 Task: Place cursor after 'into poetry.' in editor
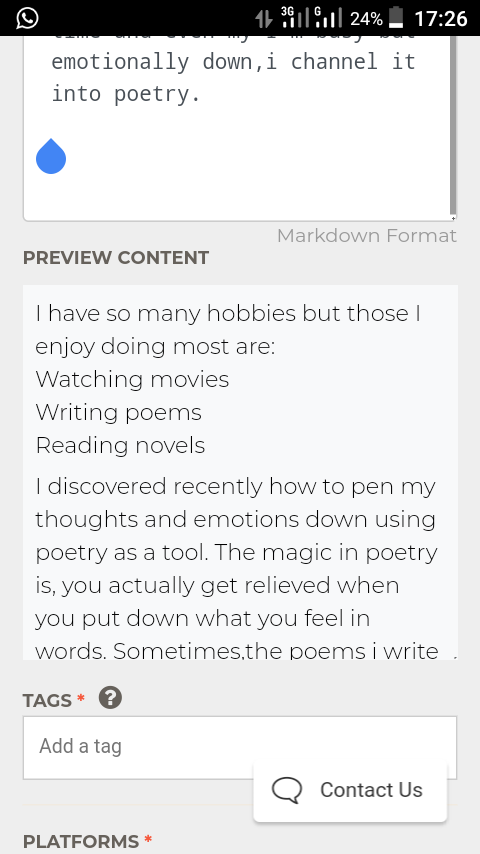(202, 94)
